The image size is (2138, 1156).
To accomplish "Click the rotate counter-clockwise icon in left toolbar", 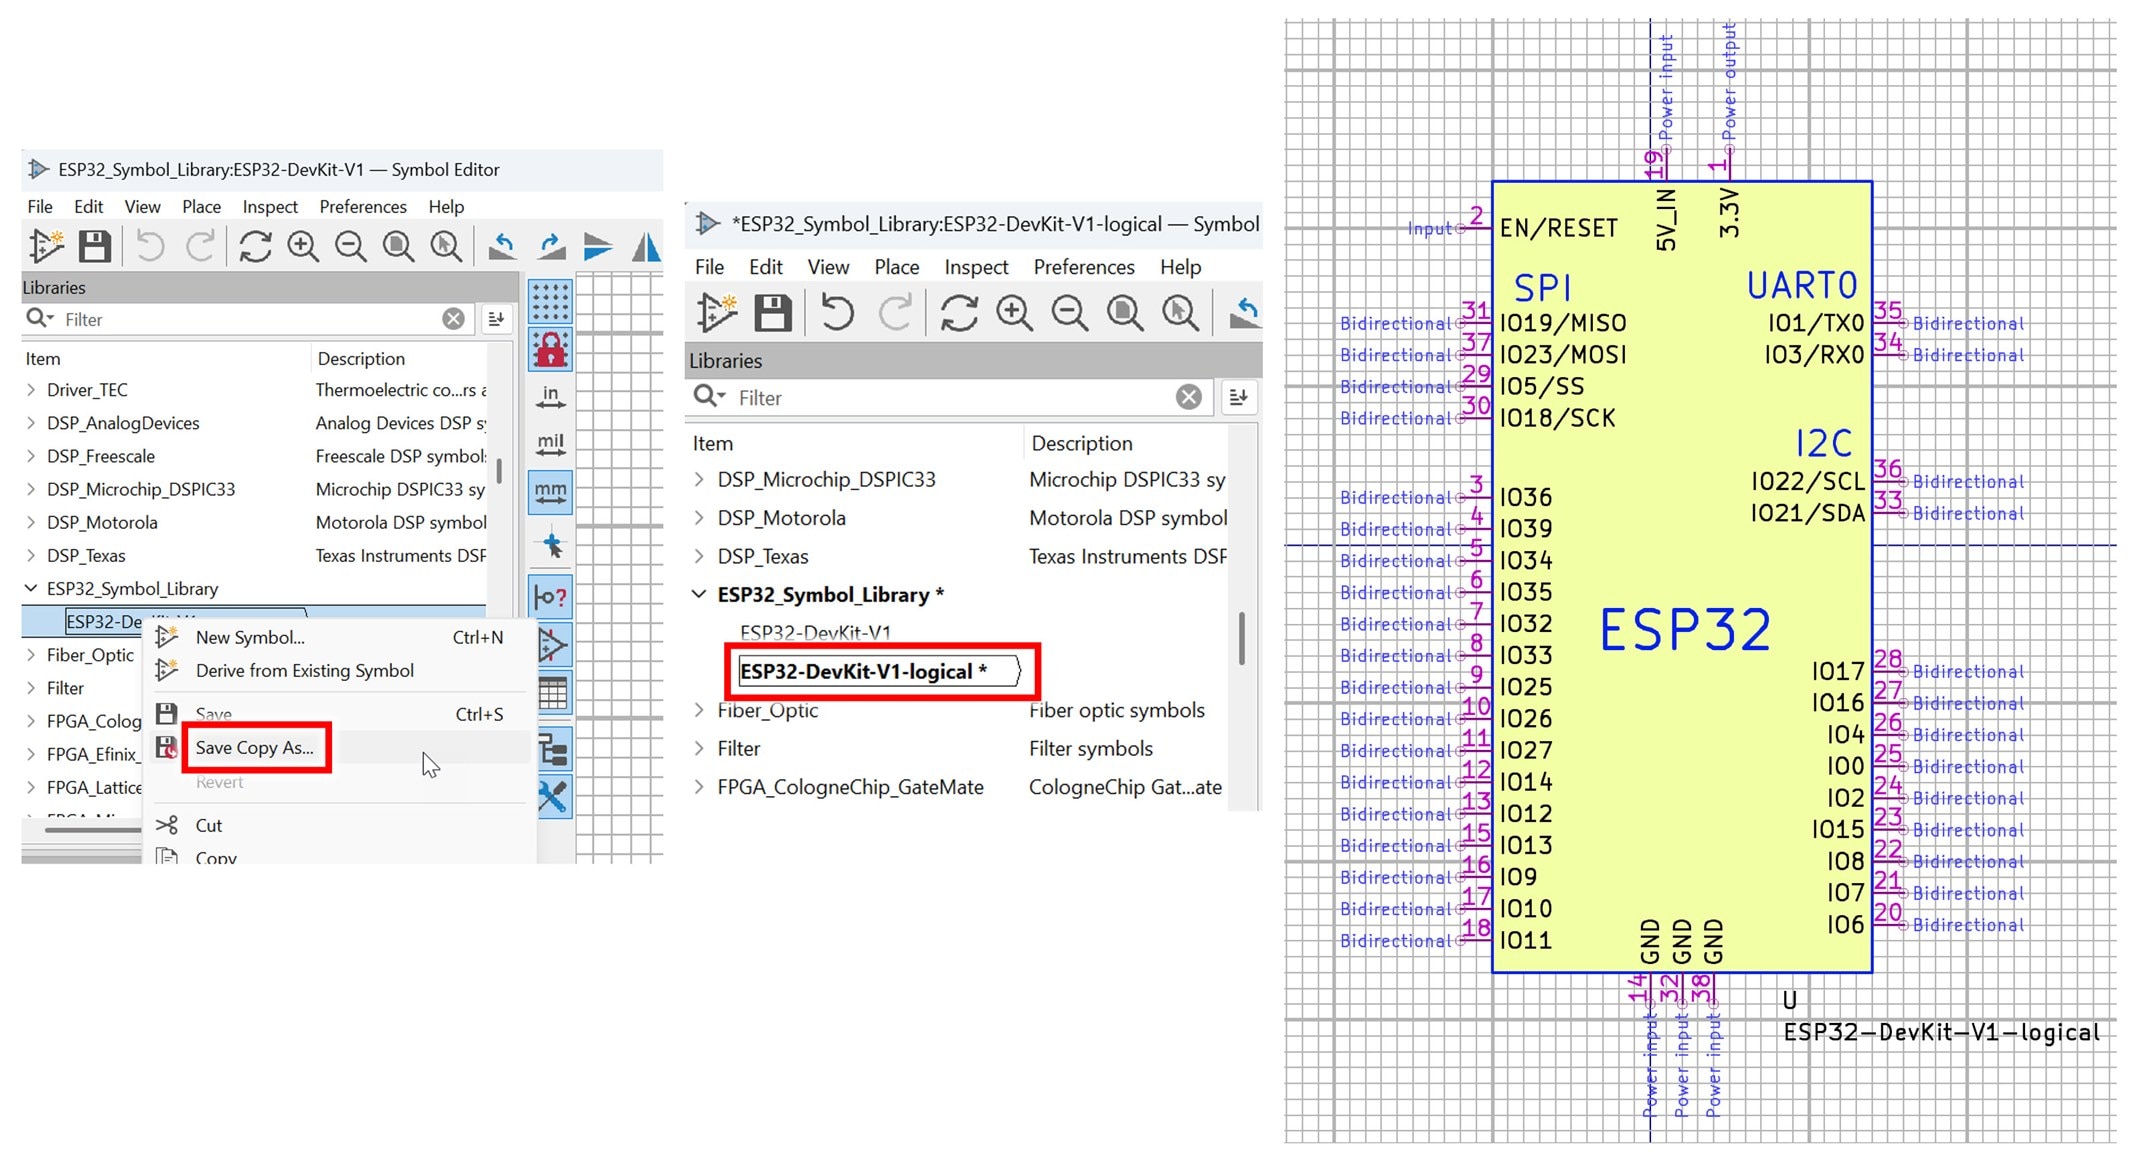I will click(503, 246).
